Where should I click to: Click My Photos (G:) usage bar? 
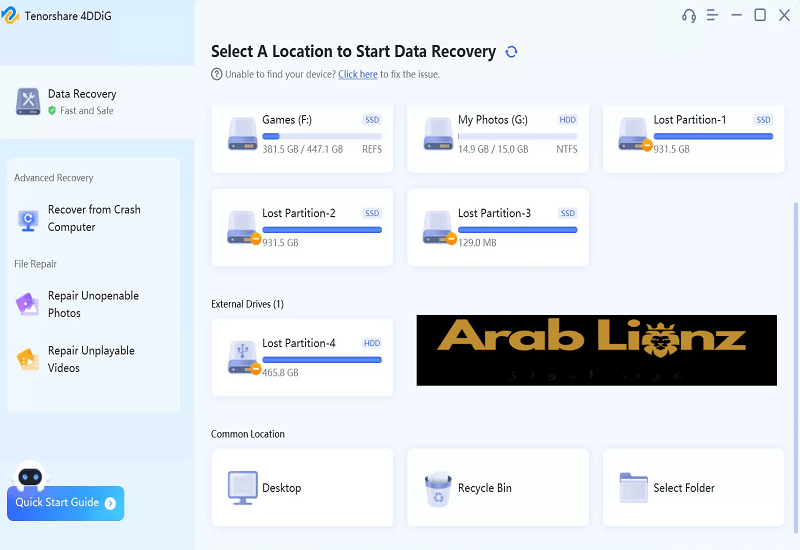click(517, 136)
